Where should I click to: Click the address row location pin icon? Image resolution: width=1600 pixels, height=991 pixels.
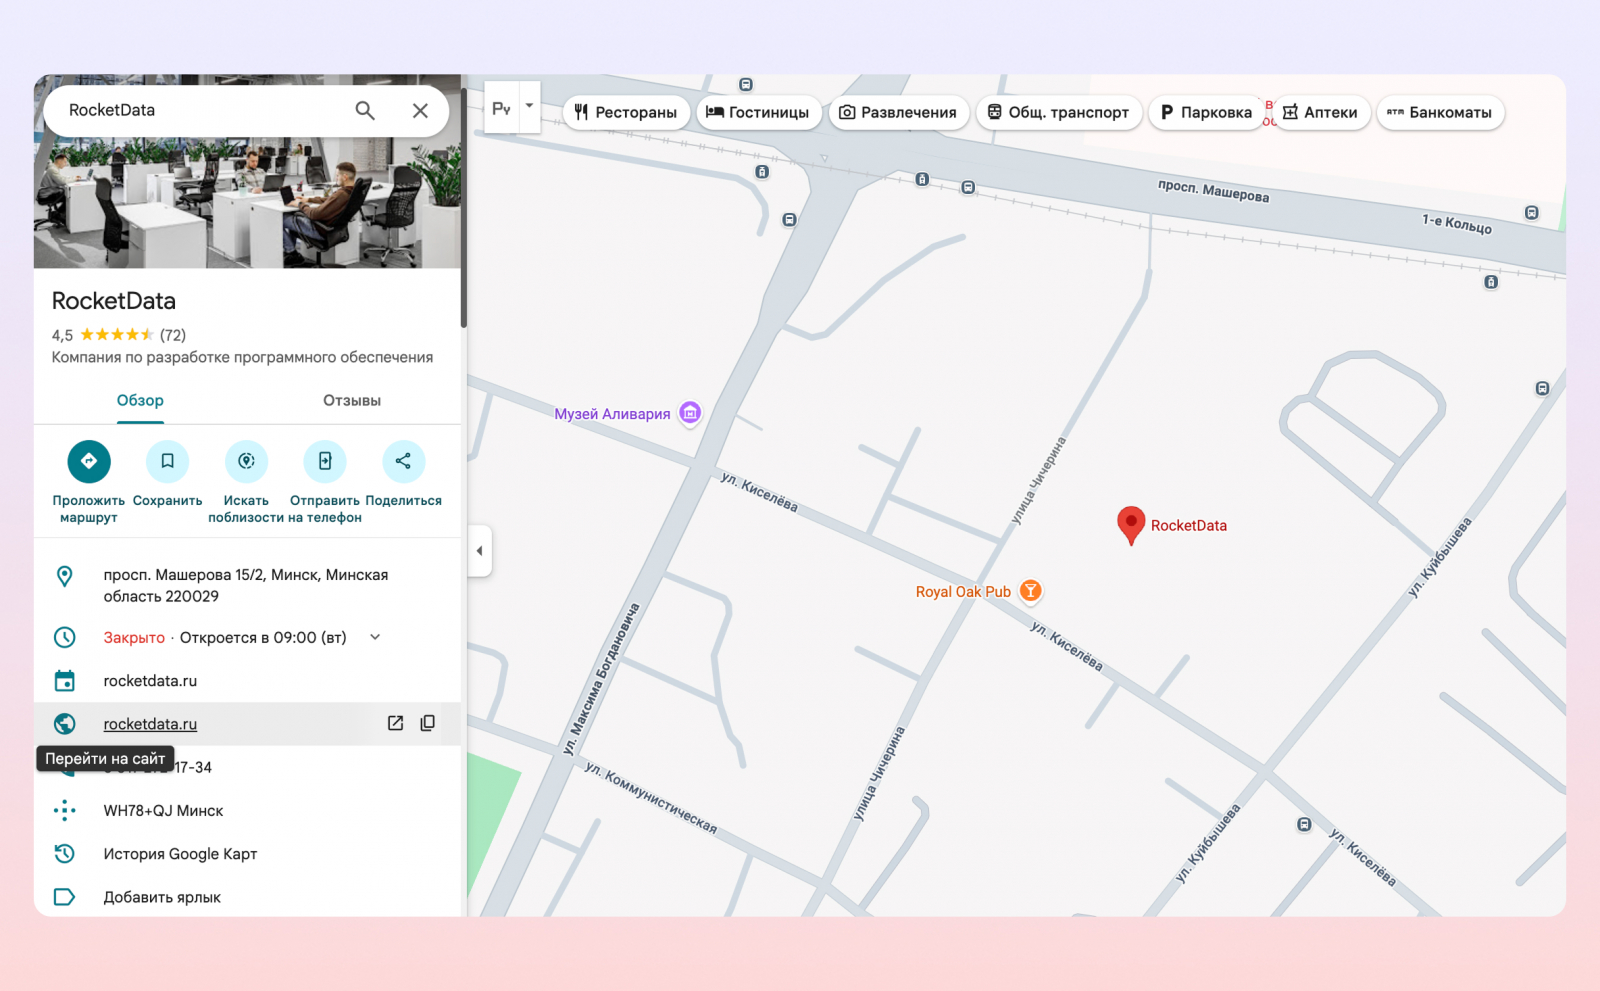point(65,576)
